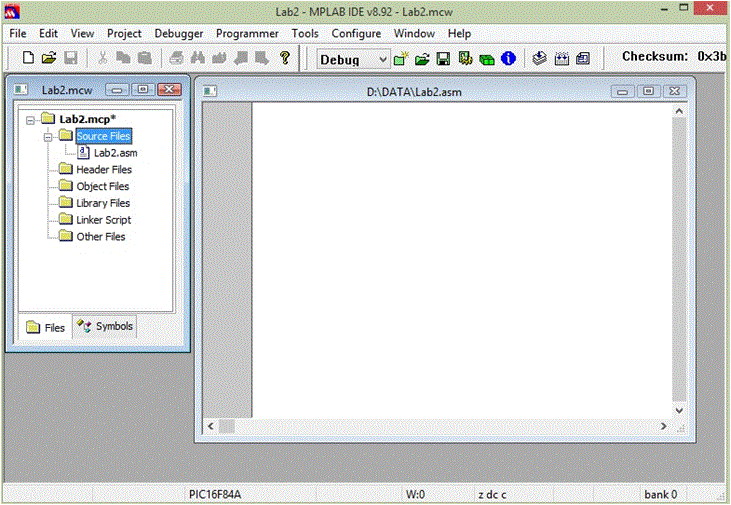Switch to the Files tab
731x505 pixels.
pyautogui.click(x=46, y=327)
